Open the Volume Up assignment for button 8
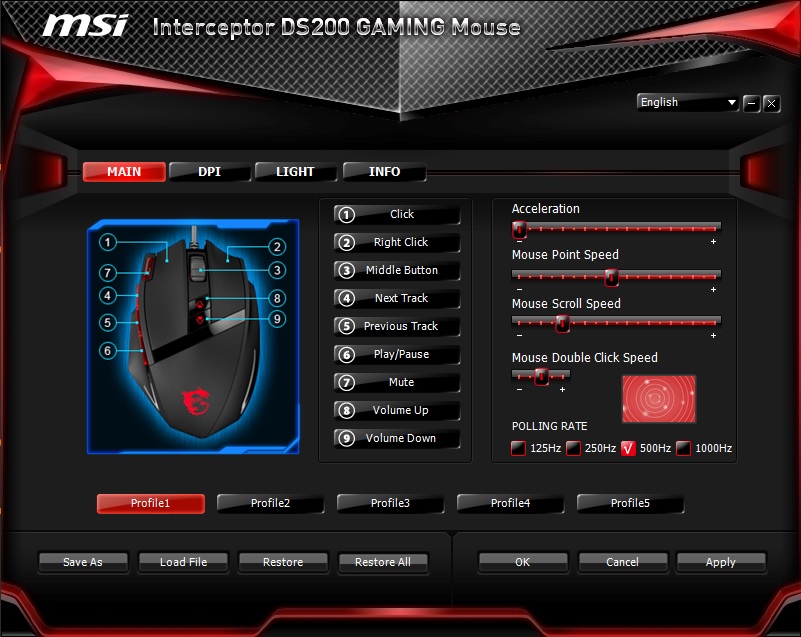 (397, 411)
